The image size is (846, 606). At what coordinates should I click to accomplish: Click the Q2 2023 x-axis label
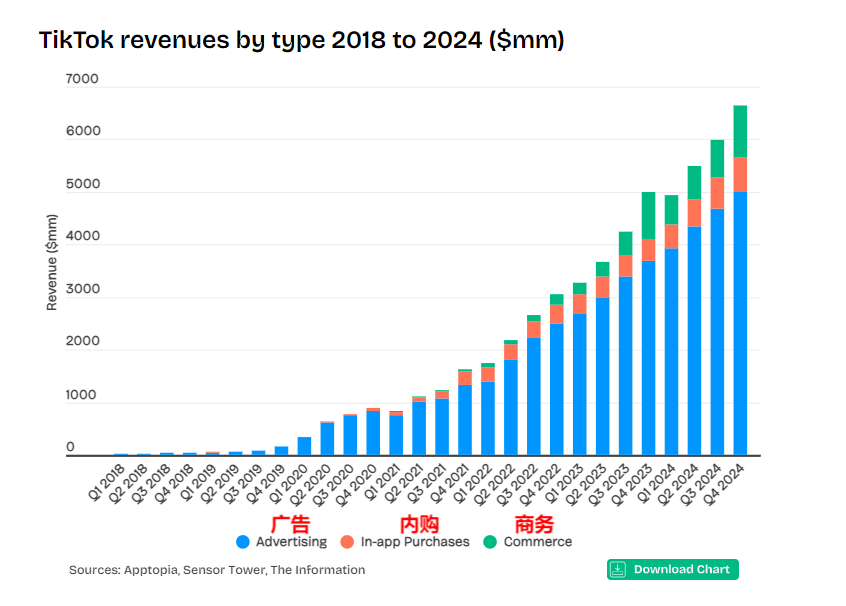pyautogui.click(x=587, y=484)
